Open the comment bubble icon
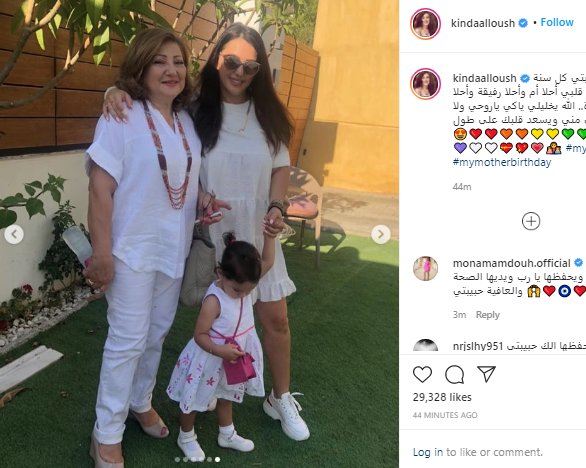The width and height of the screenshot is (586, 468). pos(454,374)
